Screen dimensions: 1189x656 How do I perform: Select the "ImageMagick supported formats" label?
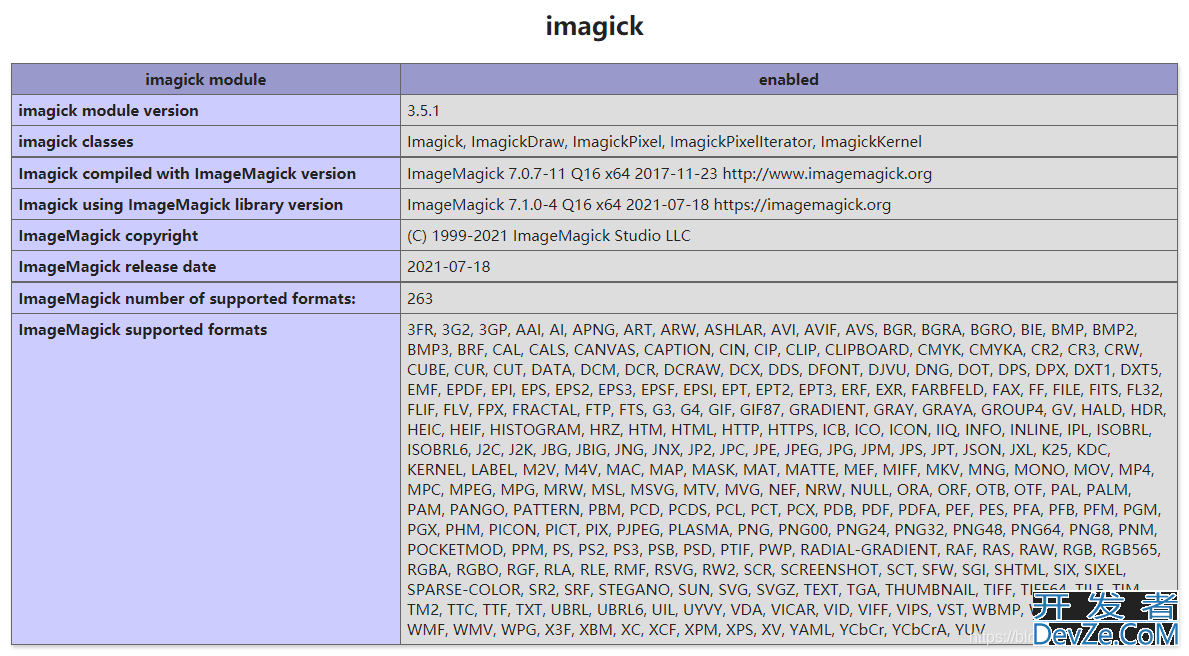[x=143, y=330]
